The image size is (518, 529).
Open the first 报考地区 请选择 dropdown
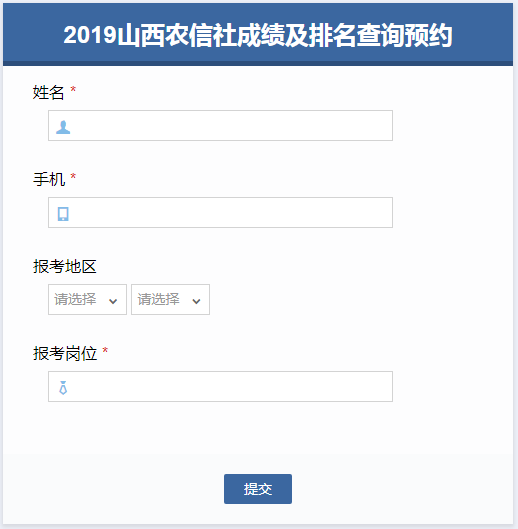pos(87,300)
